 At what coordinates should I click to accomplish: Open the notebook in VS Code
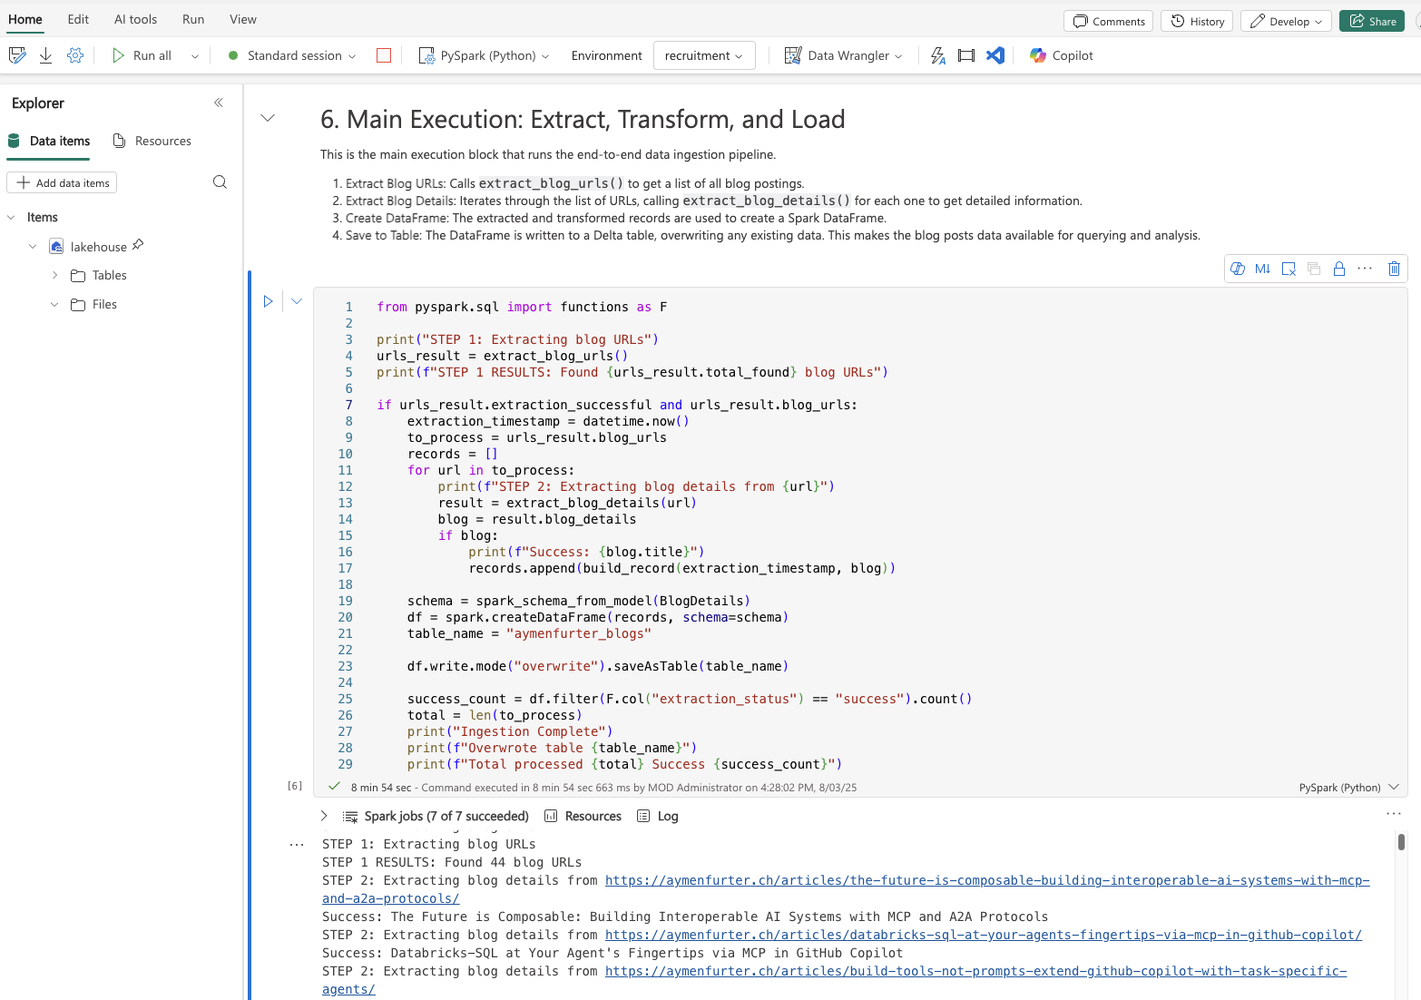pos(995,55)
